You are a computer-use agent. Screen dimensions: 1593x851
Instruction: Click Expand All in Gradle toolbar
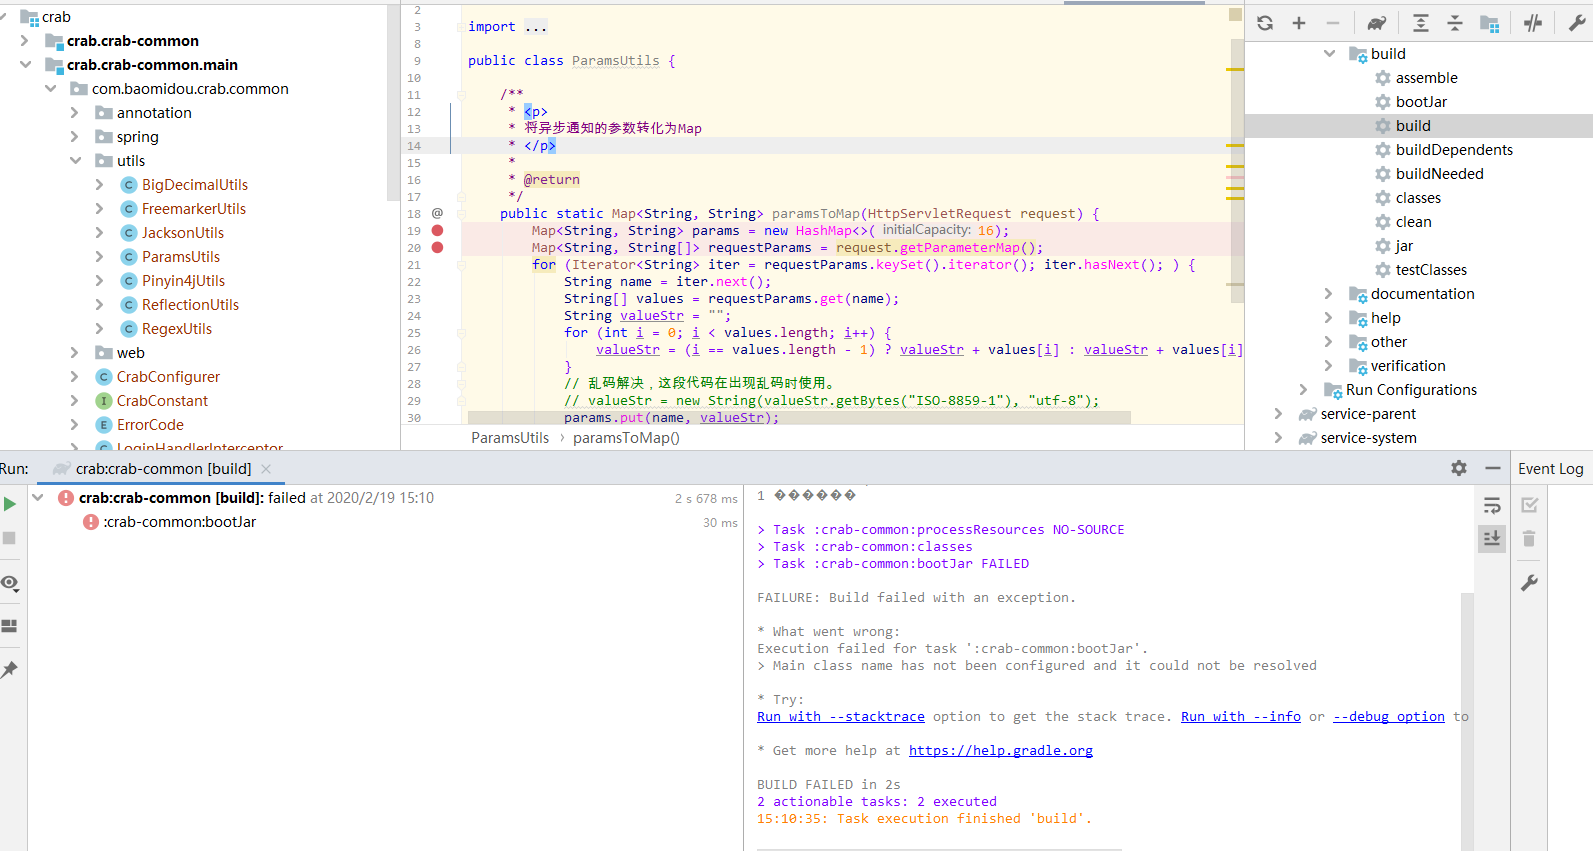coord(1421,23)
